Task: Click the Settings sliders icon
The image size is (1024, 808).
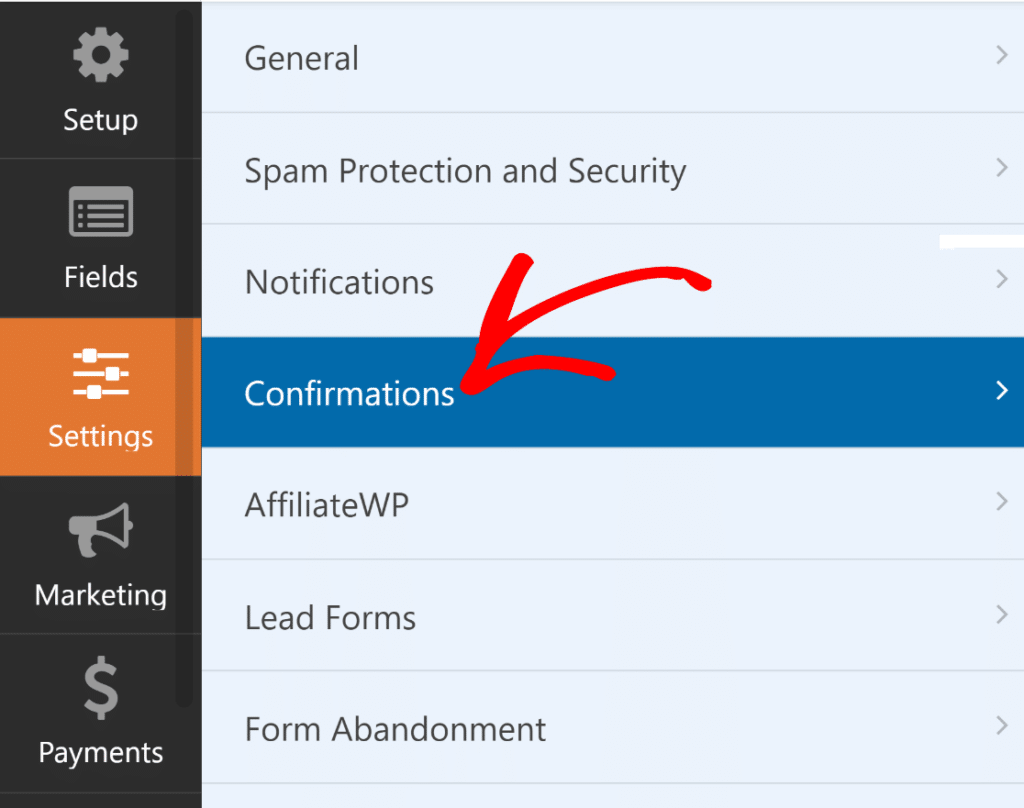Action: (x=100, y=373)
